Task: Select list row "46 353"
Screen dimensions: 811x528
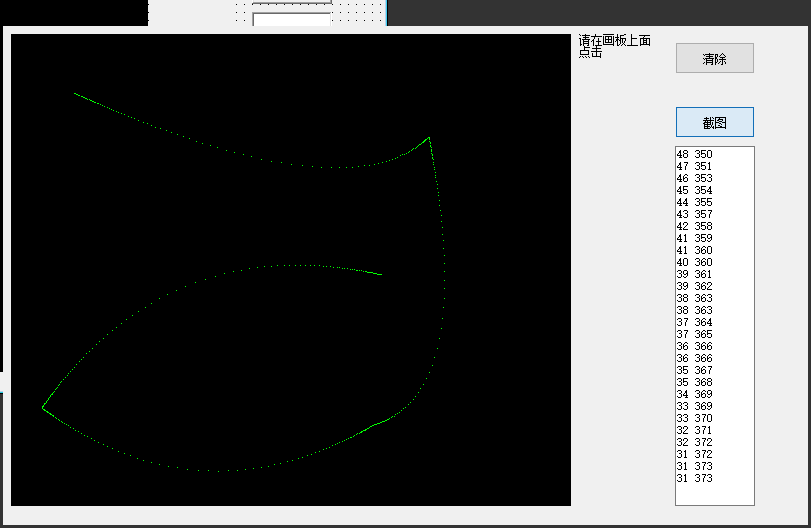Action: pyautogui.click(x=714, y=178)
